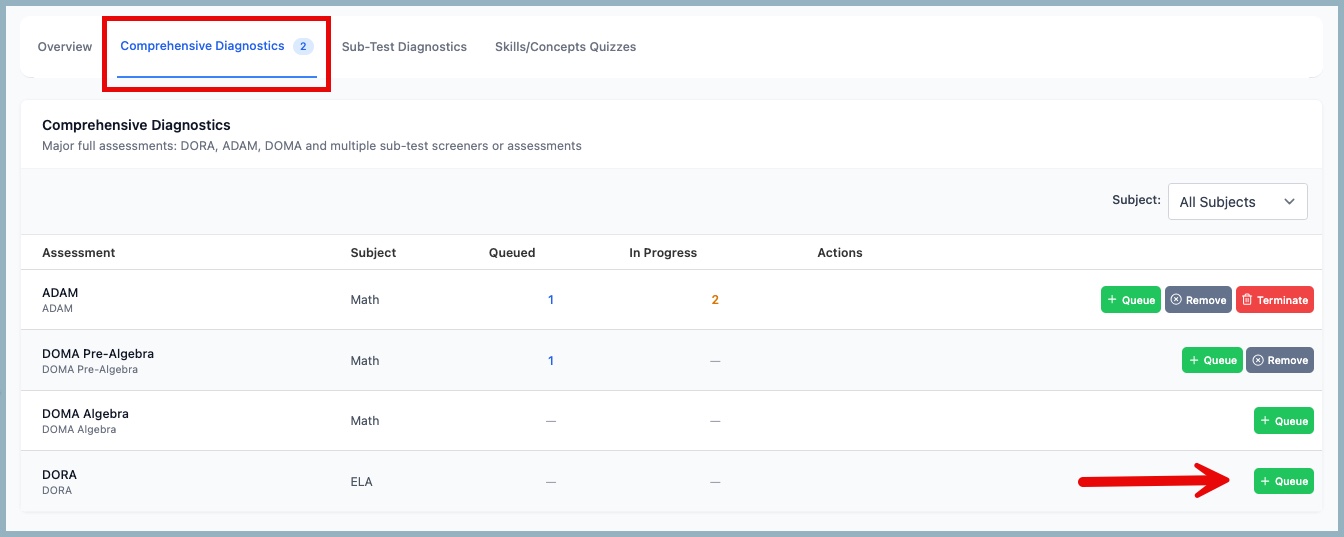Click the queued count for DOMA Pre-Algebra

[x=550, y=360]
